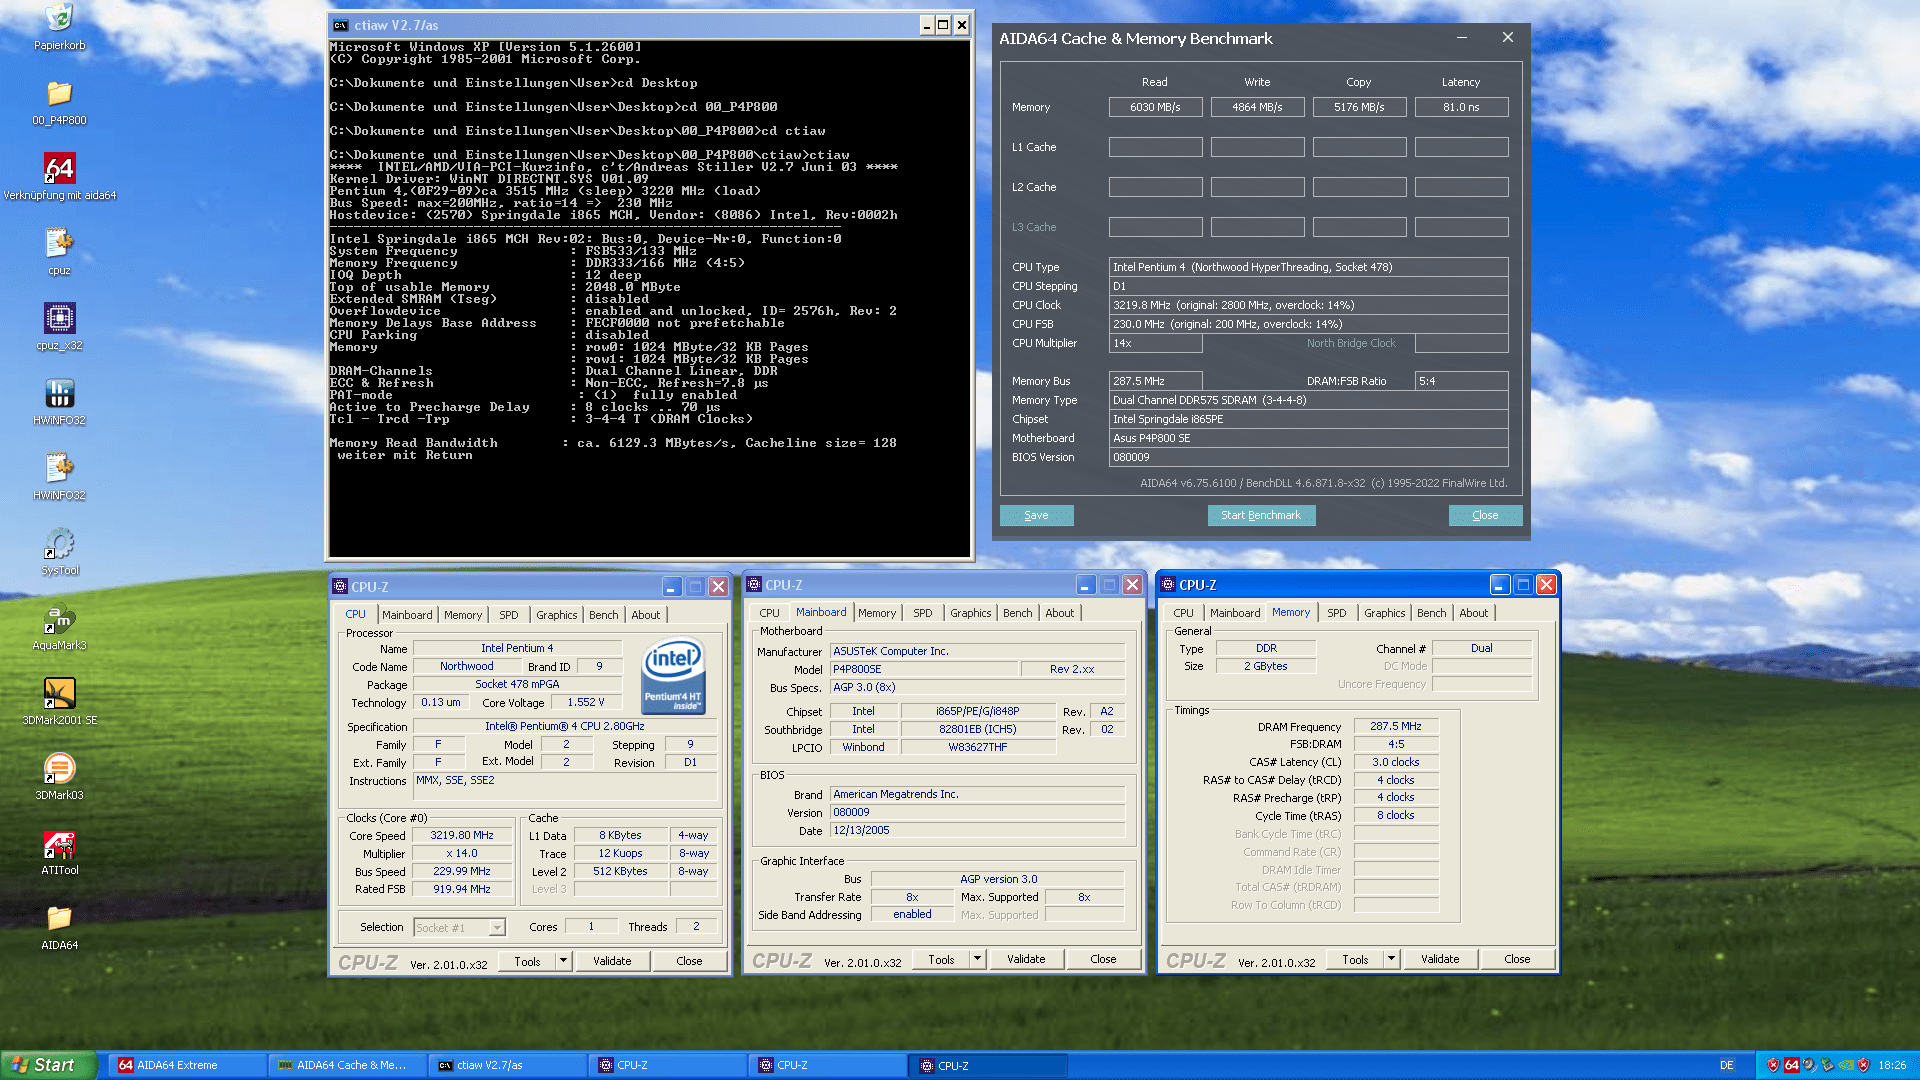
Task: Click the Northwood code name field
Action: coord(467,667)
